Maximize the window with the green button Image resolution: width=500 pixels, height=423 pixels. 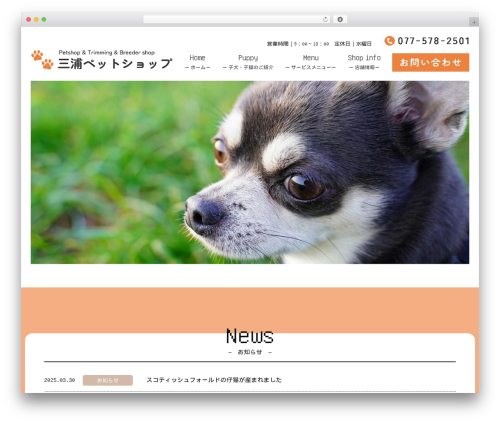point(44,20)
